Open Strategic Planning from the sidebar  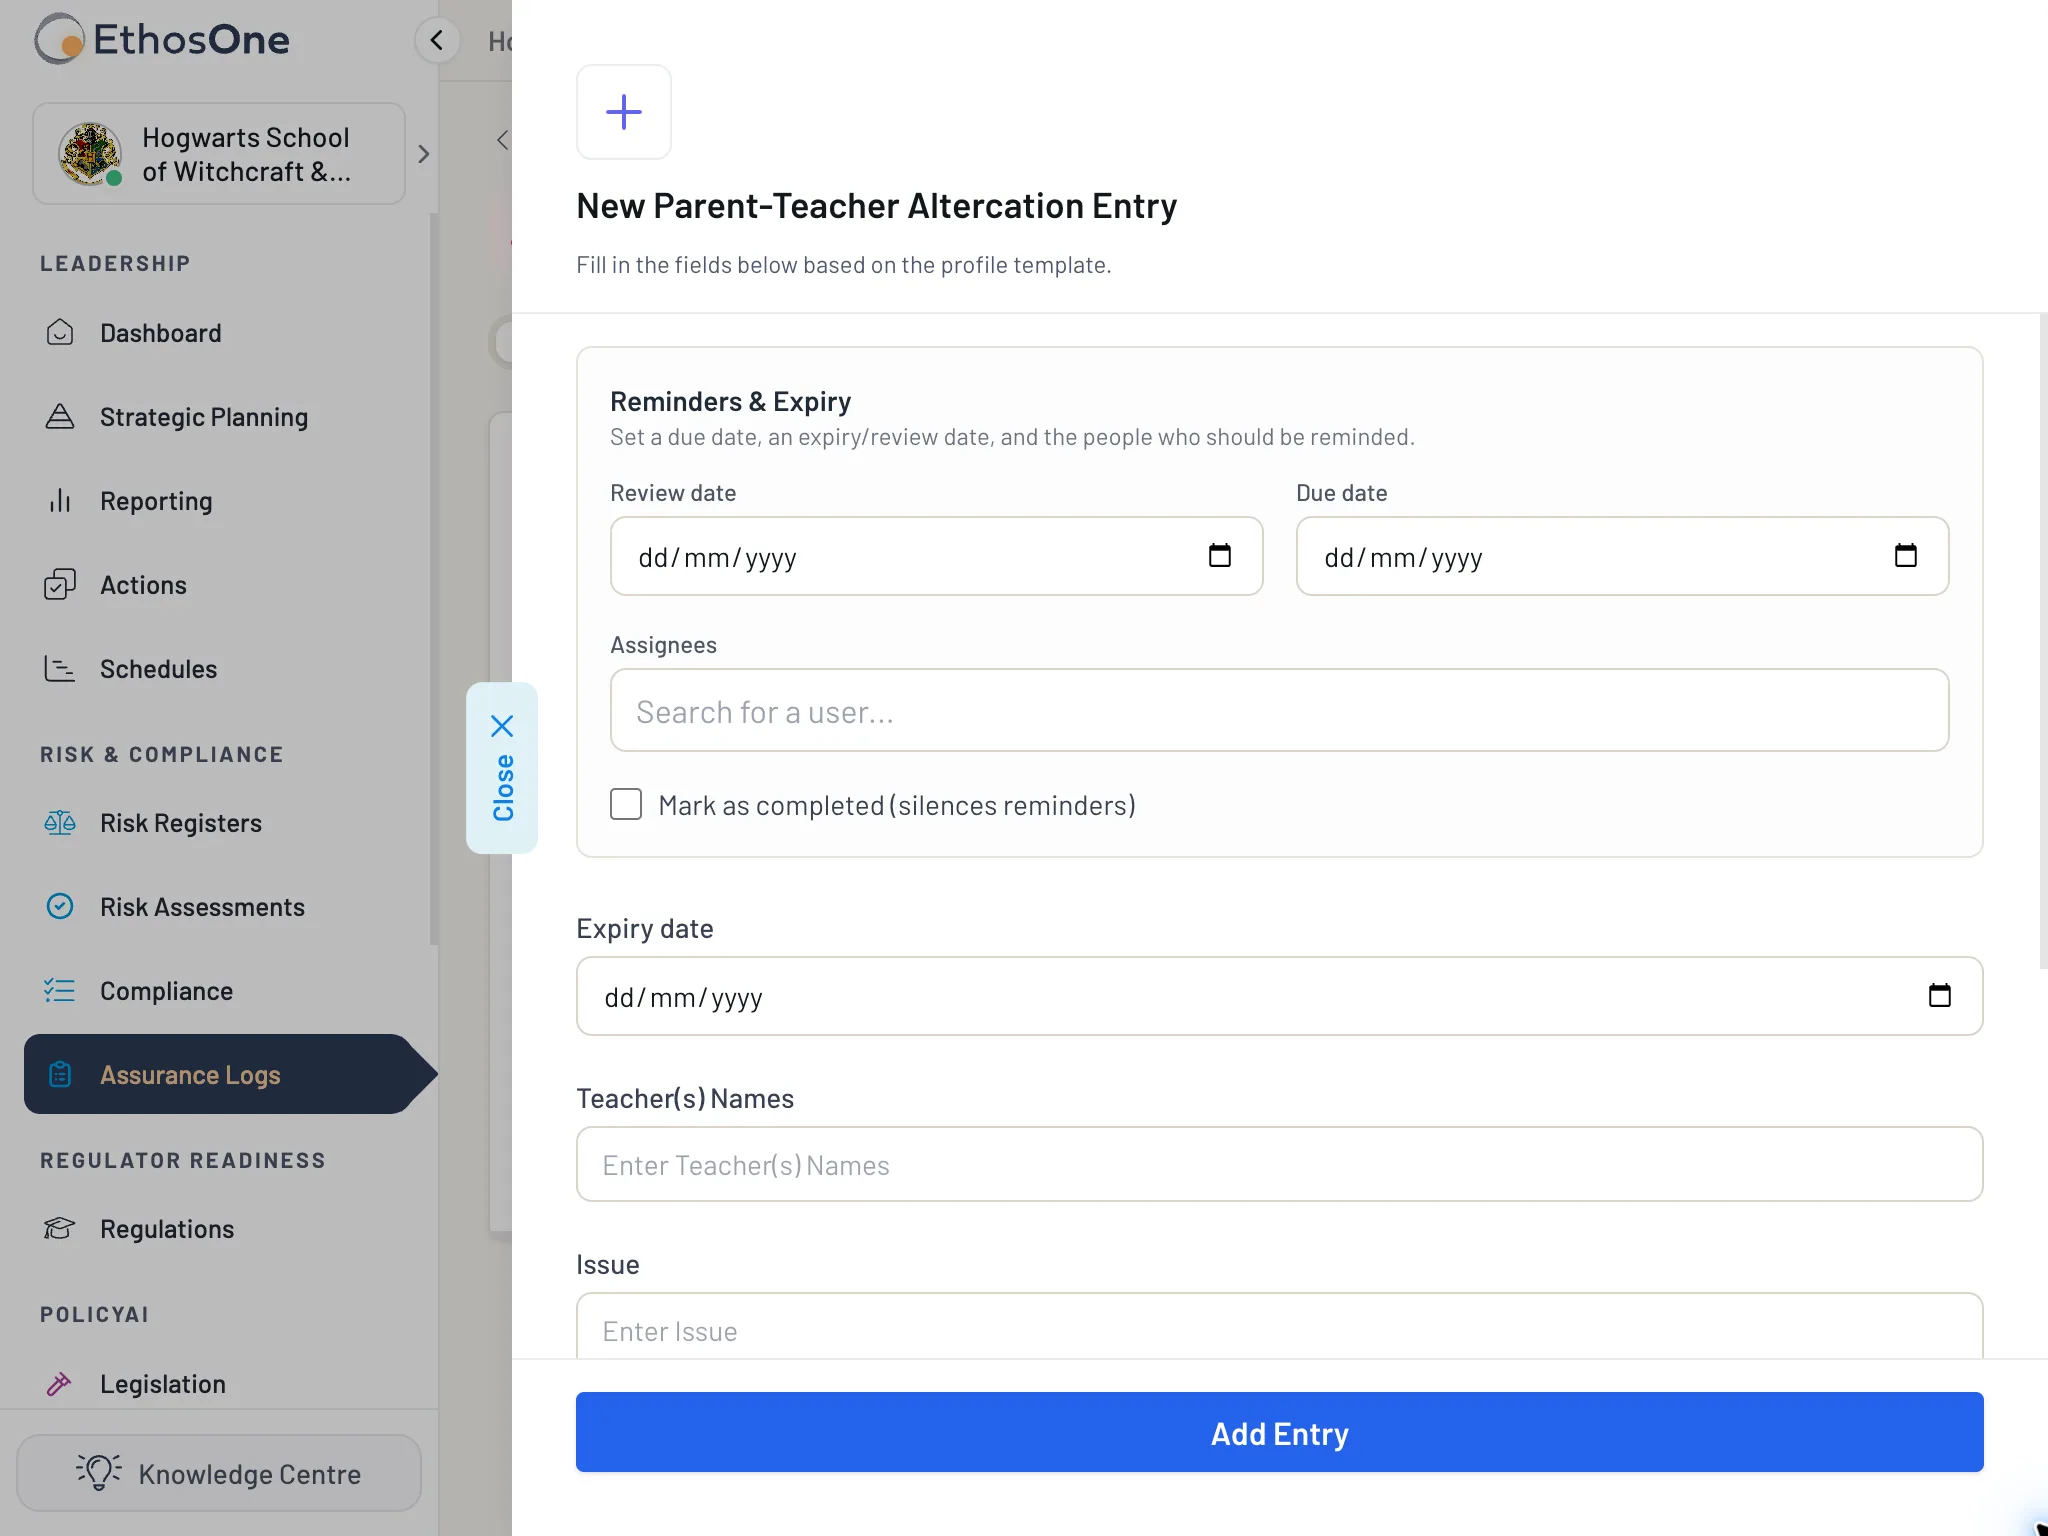pos(204,417)
